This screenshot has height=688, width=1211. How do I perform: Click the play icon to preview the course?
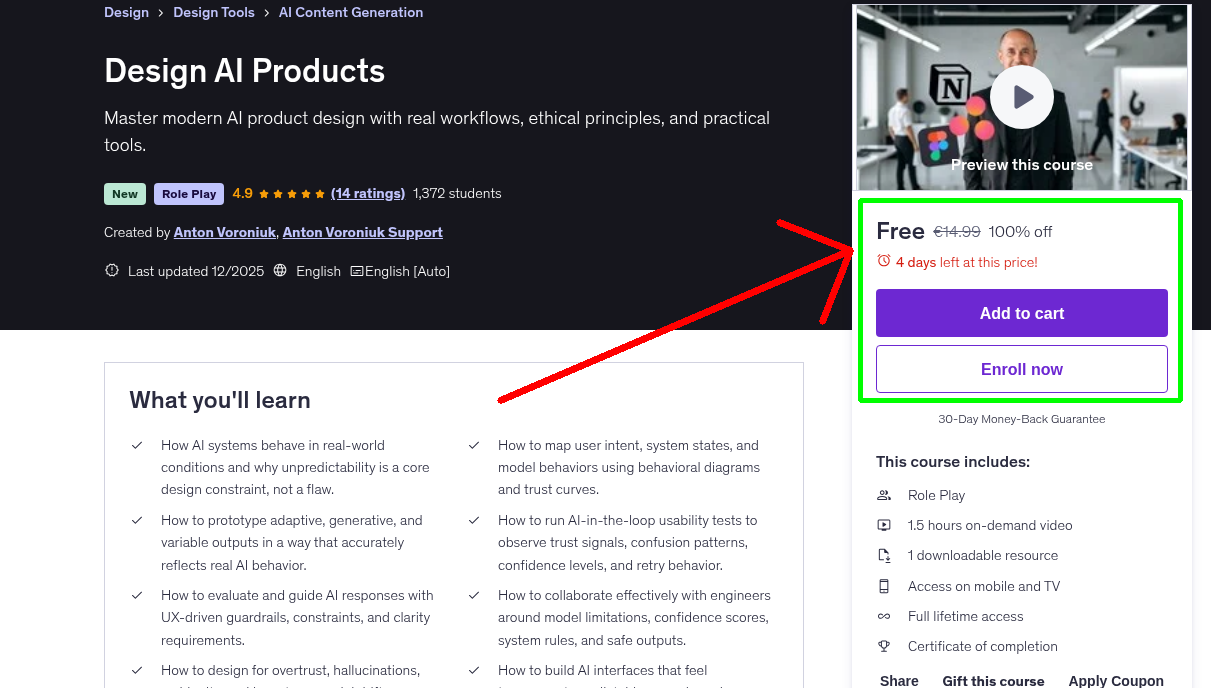pyautogui.click(x=1021, y=97)
